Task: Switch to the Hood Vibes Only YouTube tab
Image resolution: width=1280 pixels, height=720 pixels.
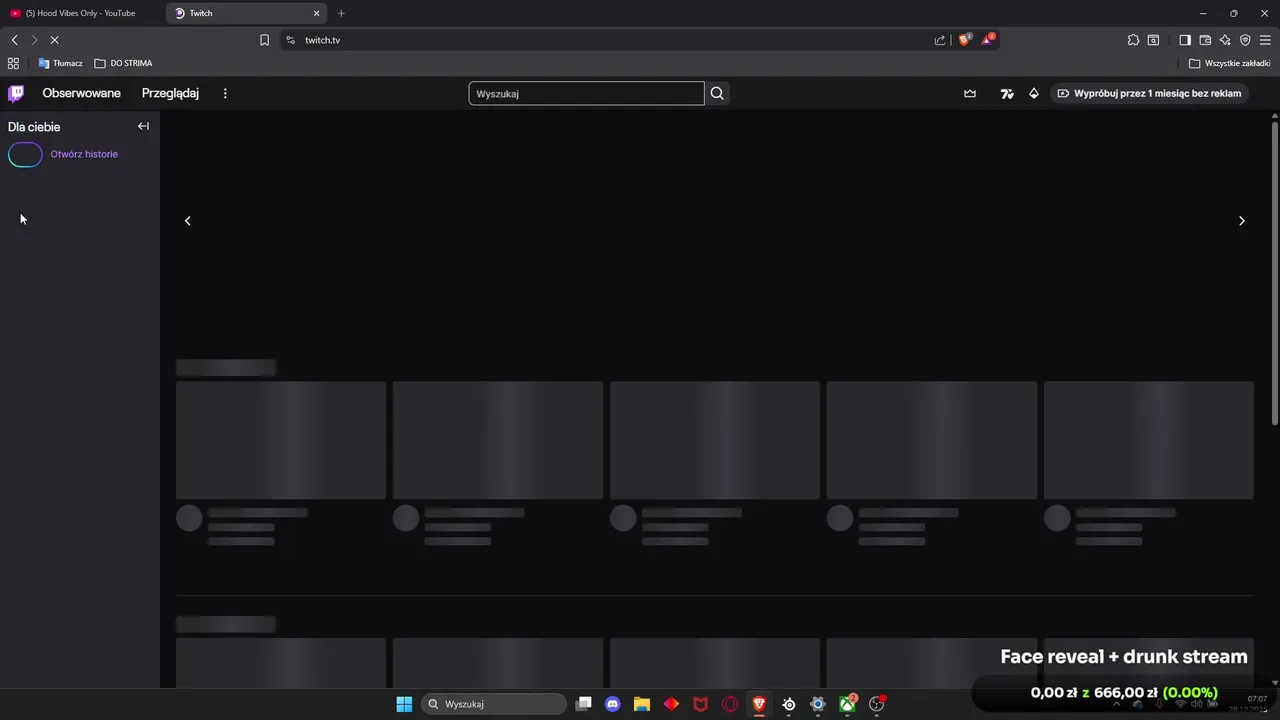Action: [80, 13]
